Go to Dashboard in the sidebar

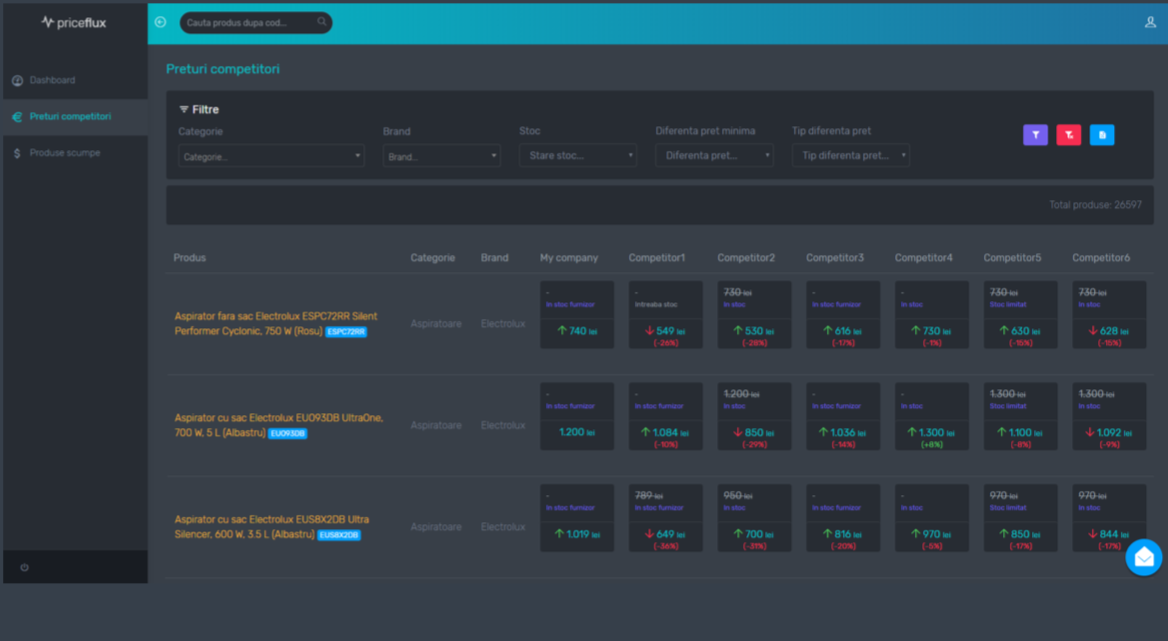[x=52, y=80]
